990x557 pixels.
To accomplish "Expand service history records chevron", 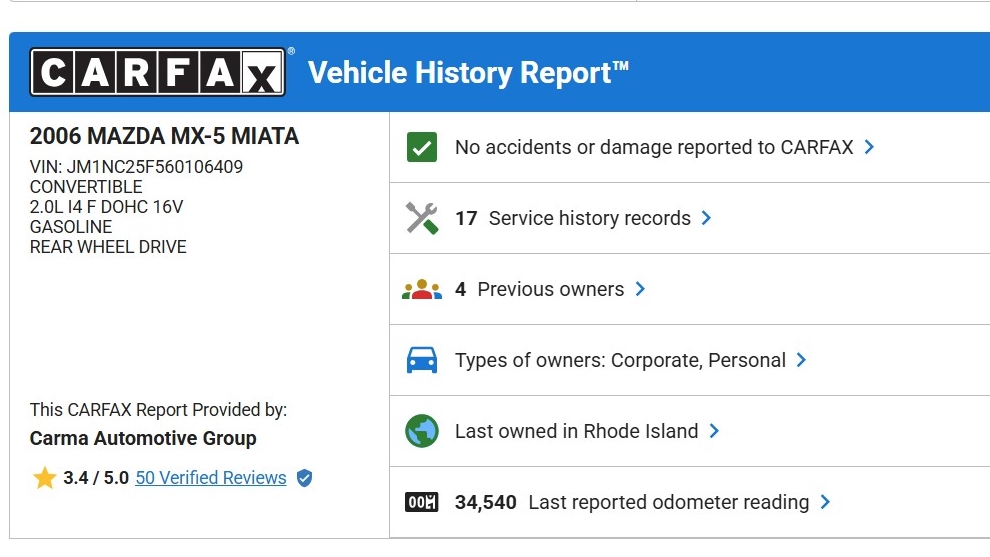I will click(706, 218).
